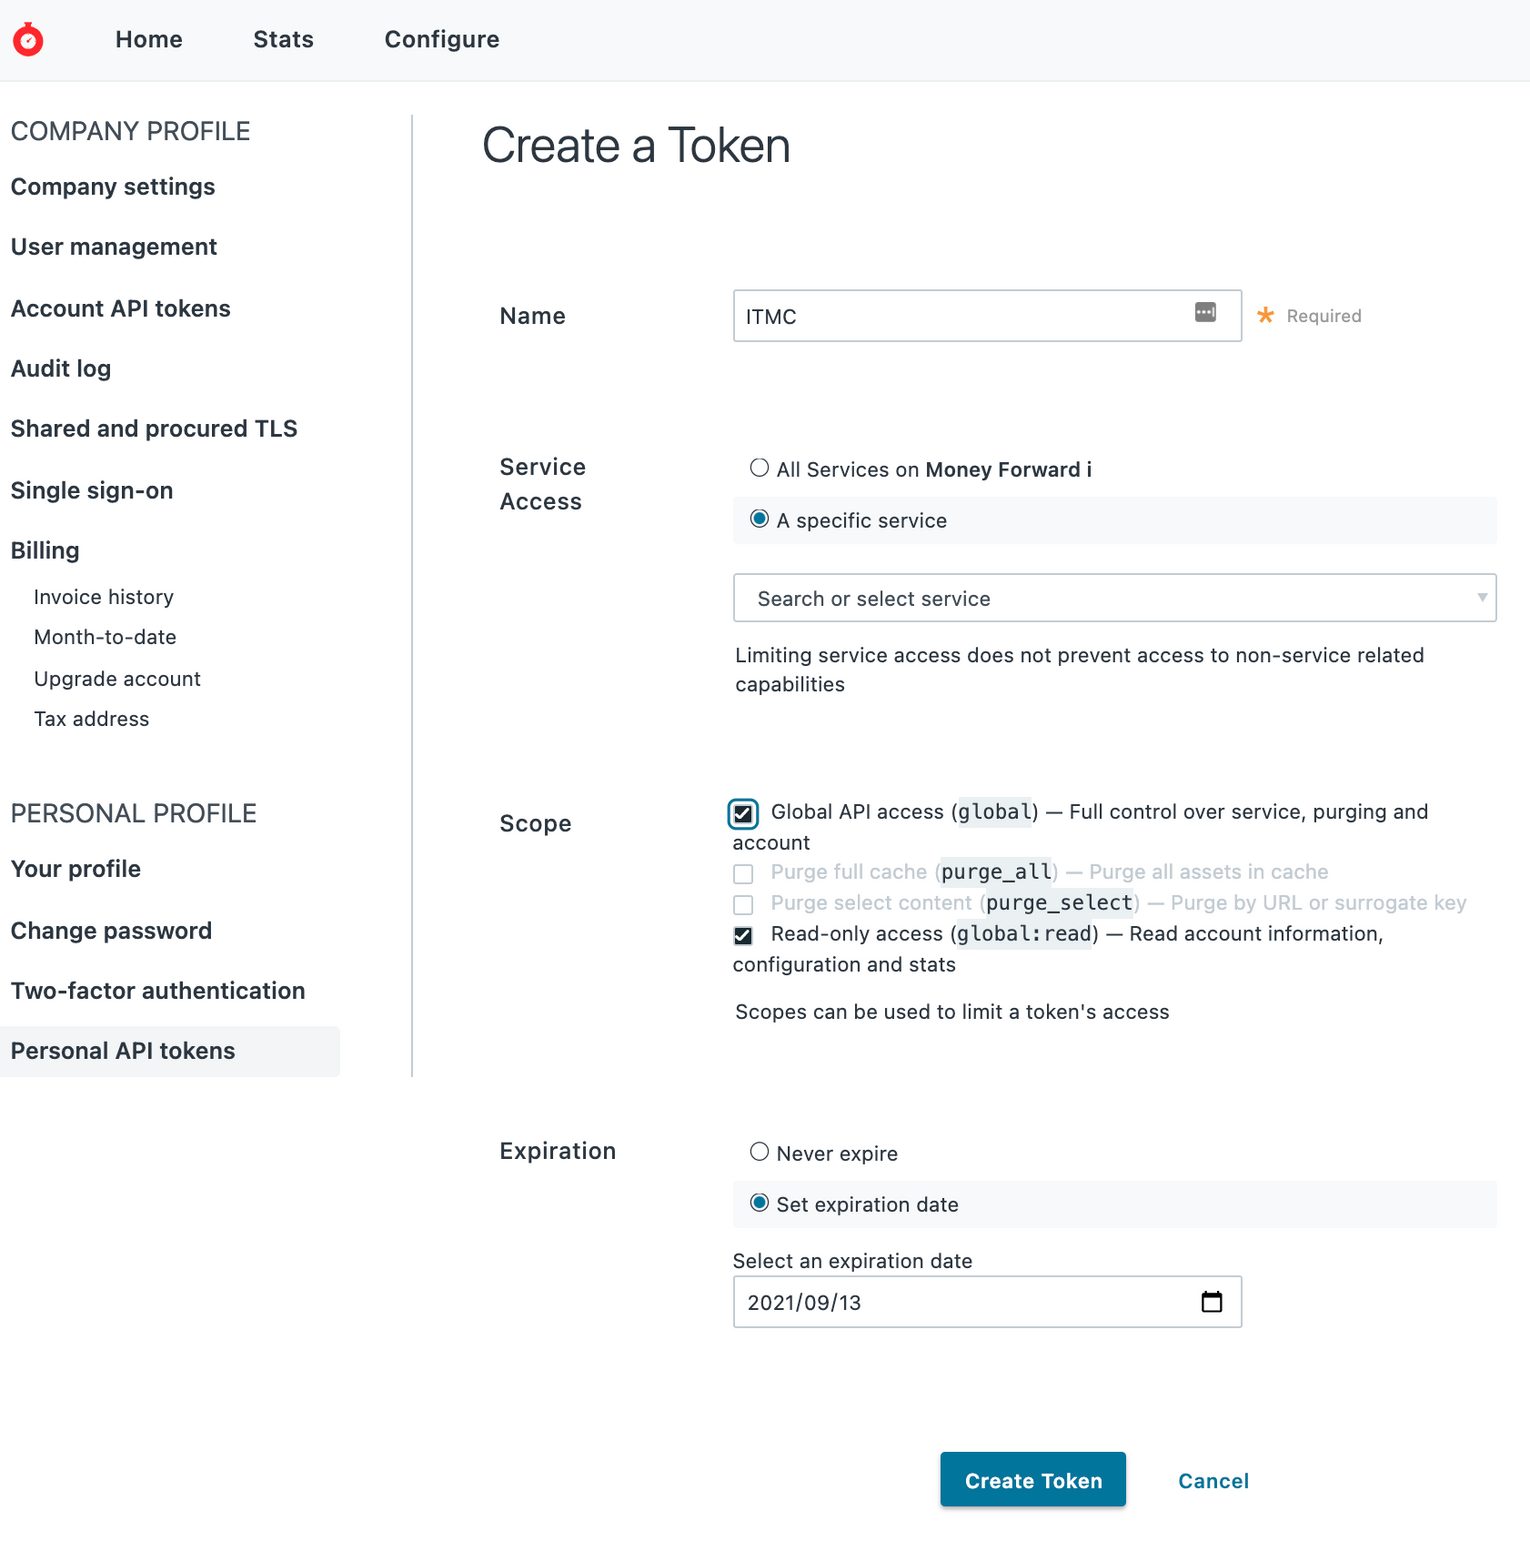1530x1552 pixels.
Task: View the Audit log
Action: click(61, 369)
